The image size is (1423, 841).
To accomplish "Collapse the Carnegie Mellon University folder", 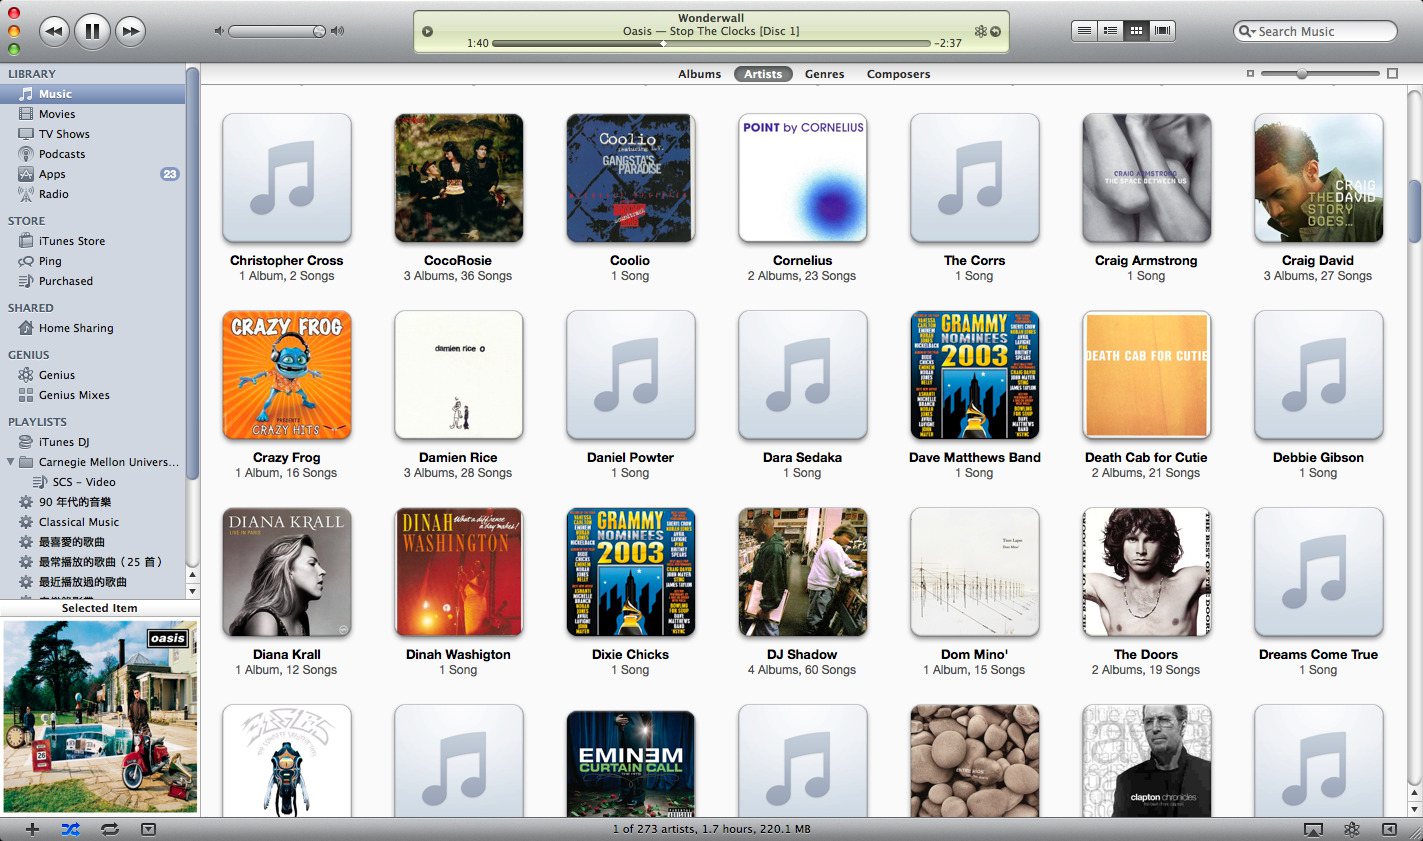I will (x=11, y=462).
